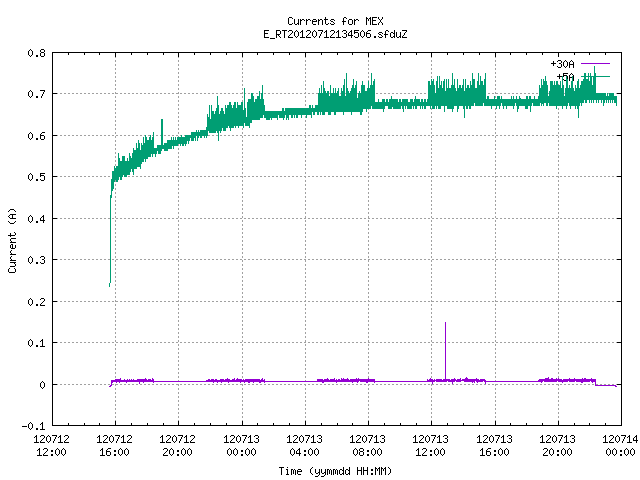The height and width of the screenshot is (480, 640).
Task: Click the -0.1 y-axis tick label
Action: pos(33,426)
